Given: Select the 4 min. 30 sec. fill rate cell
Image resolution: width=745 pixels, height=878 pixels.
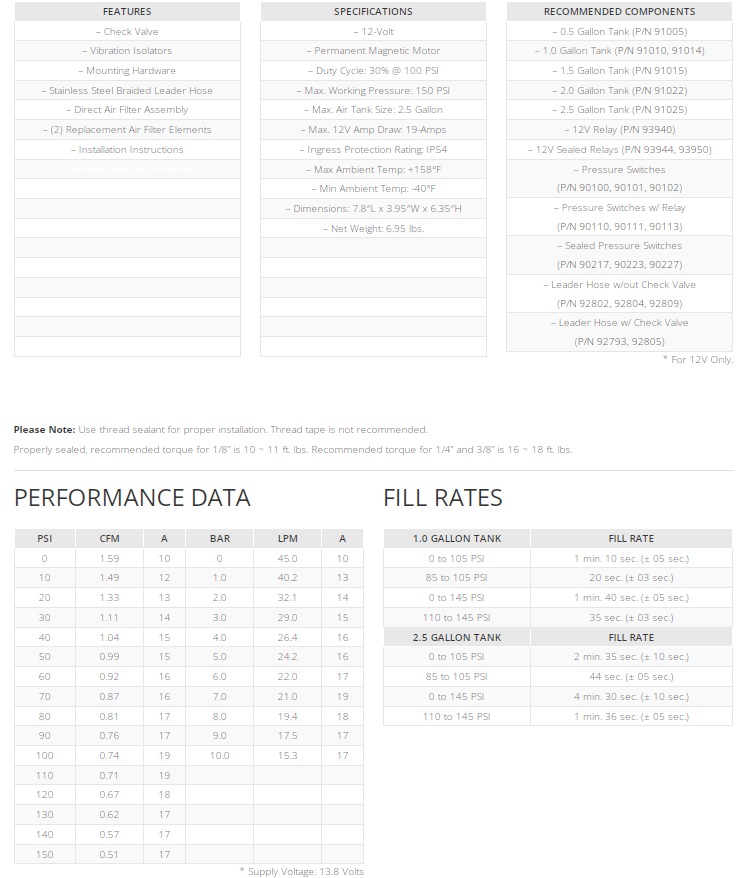Looking at the screenshot, I should pos(631,697).
